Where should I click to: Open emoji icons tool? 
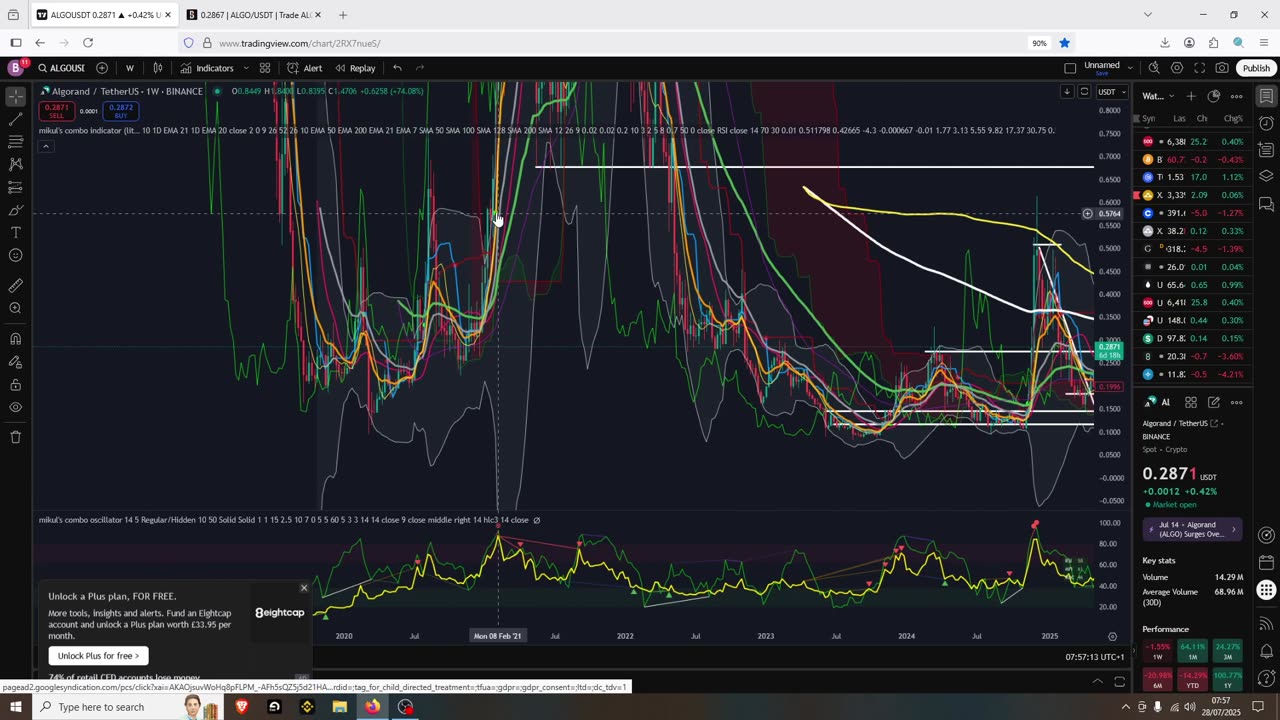[15, 255]
